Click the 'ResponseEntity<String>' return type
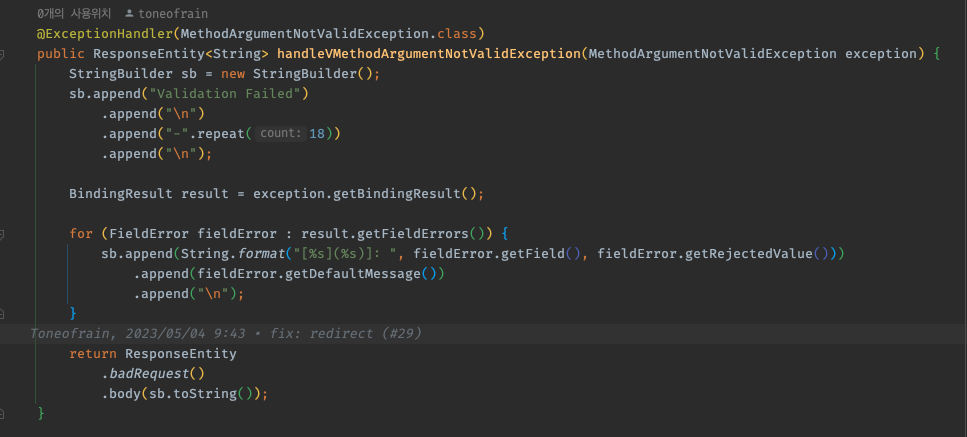 click(181, 54)
